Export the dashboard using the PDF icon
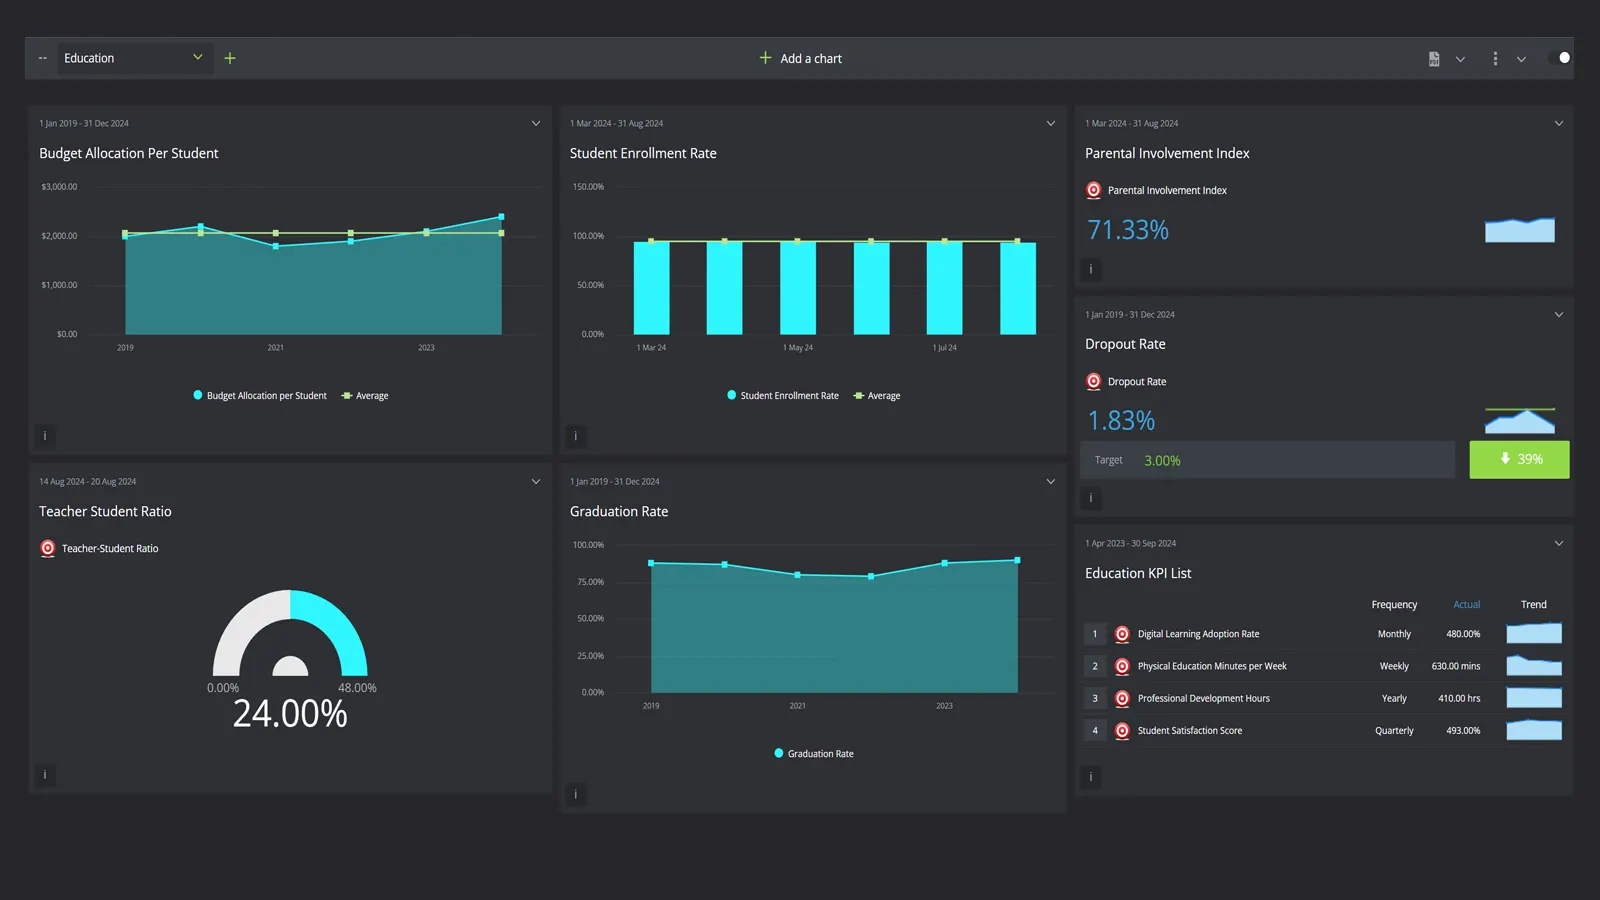The height and width of the screenshot is (900, 1600). (x=1433, y=58)
